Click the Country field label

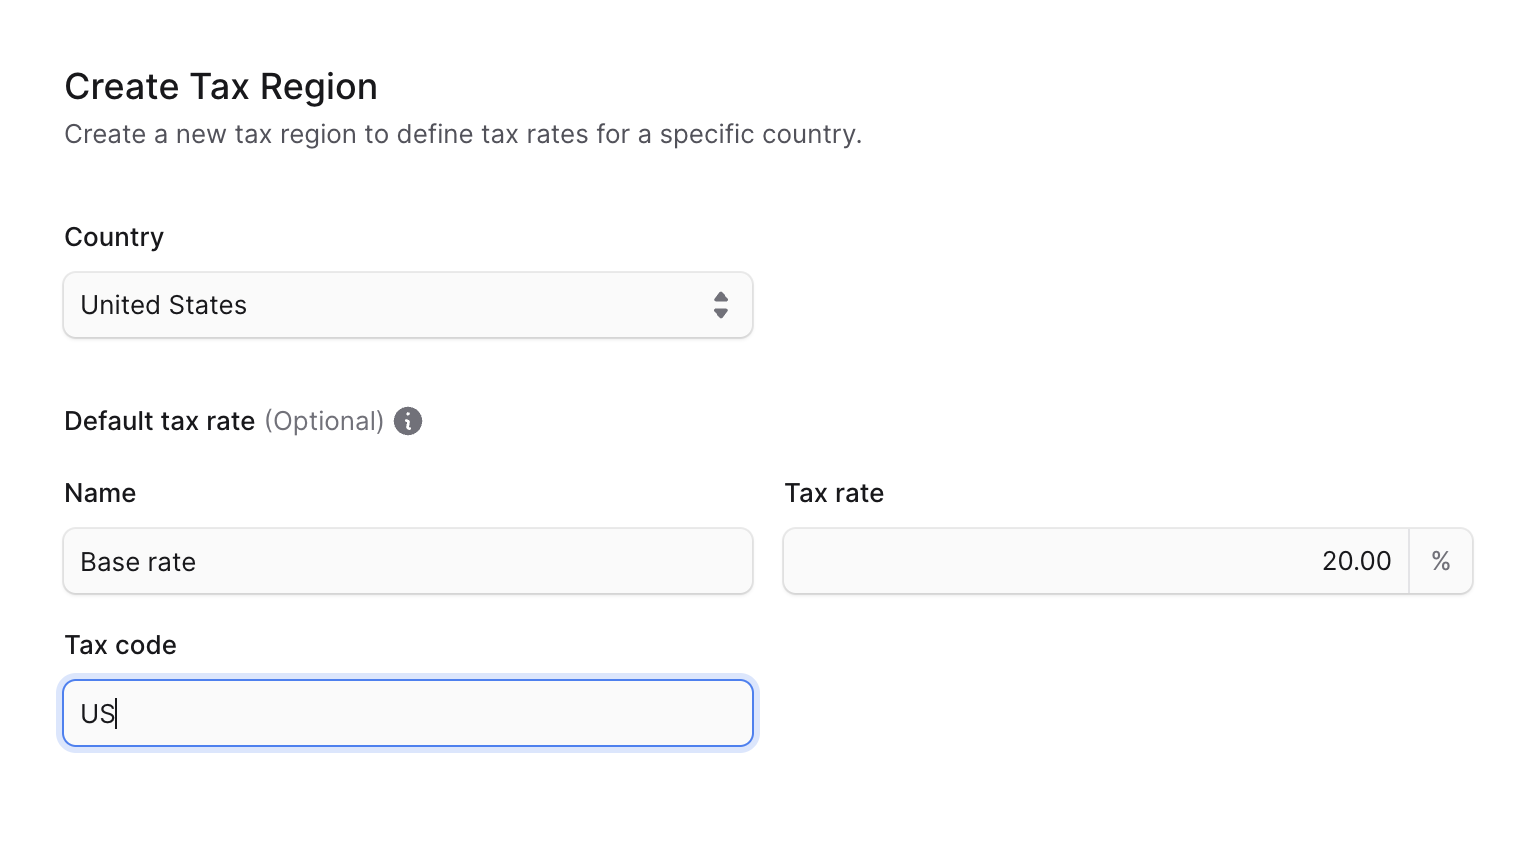[x=113, y=237]
